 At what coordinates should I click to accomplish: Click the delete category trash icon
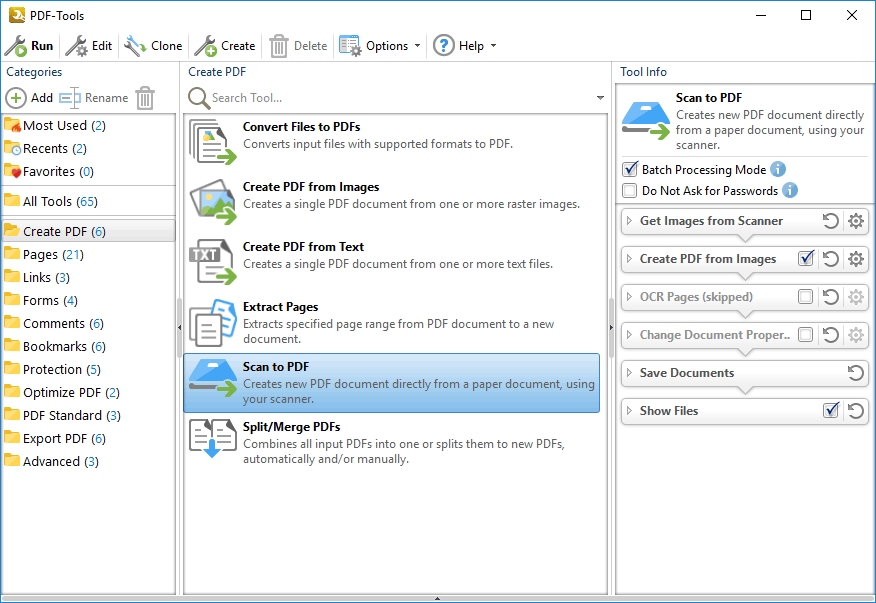(x=145, y=98)
